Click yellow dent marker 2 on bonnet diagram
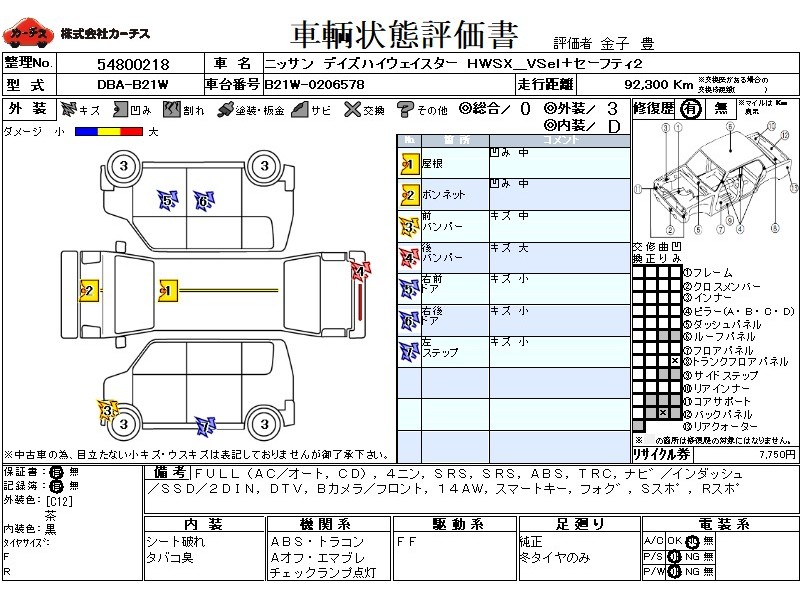 point(89,290)
